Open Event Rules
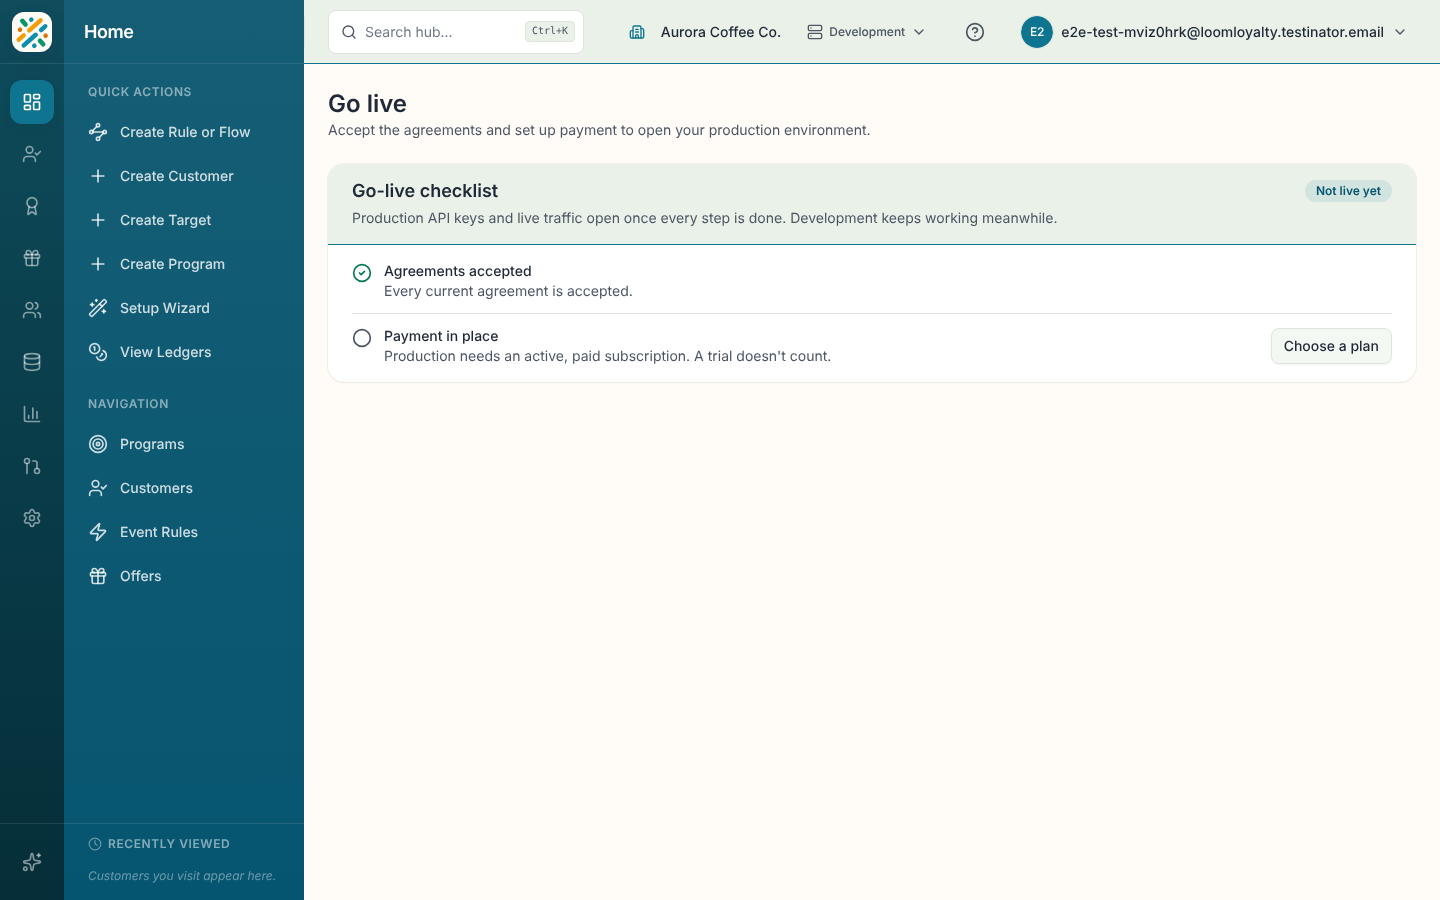The width and height of the screenshot is (1440, 900). coord(184,532)
